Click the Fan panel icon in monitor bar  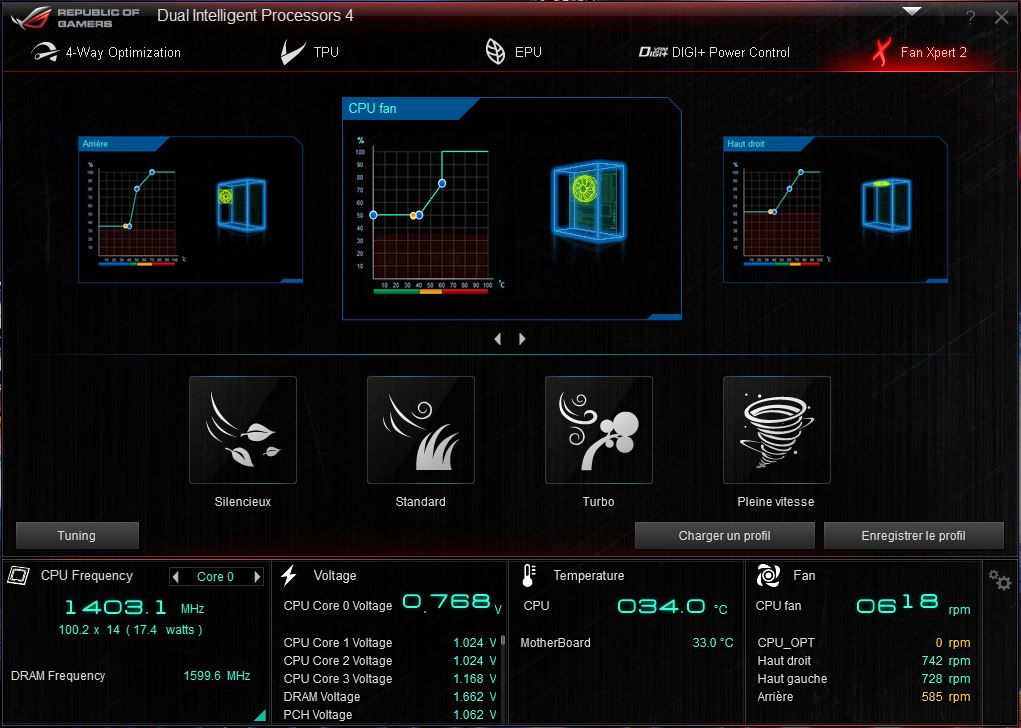[x=768, y=575]
